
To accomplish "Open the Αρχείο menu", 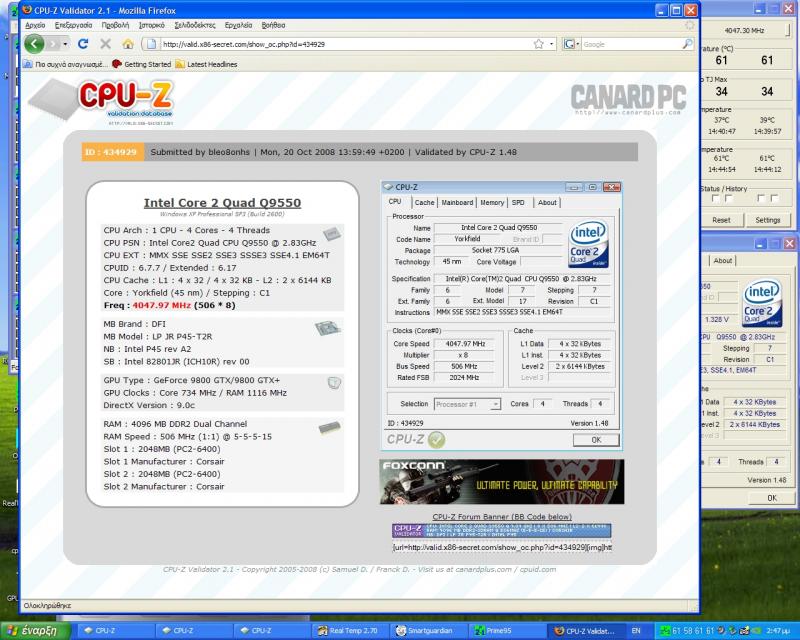I will [35, 25].
